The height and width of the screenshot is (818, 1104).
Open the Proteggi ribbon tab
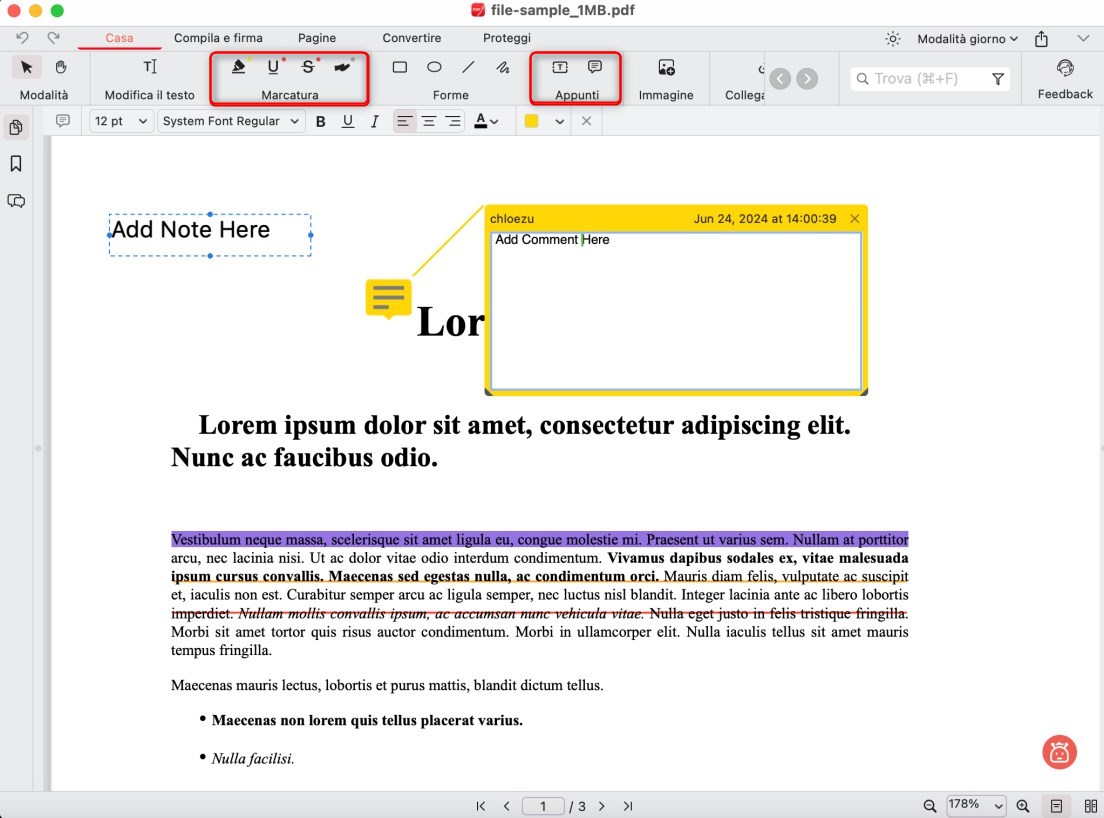point(506,38)
